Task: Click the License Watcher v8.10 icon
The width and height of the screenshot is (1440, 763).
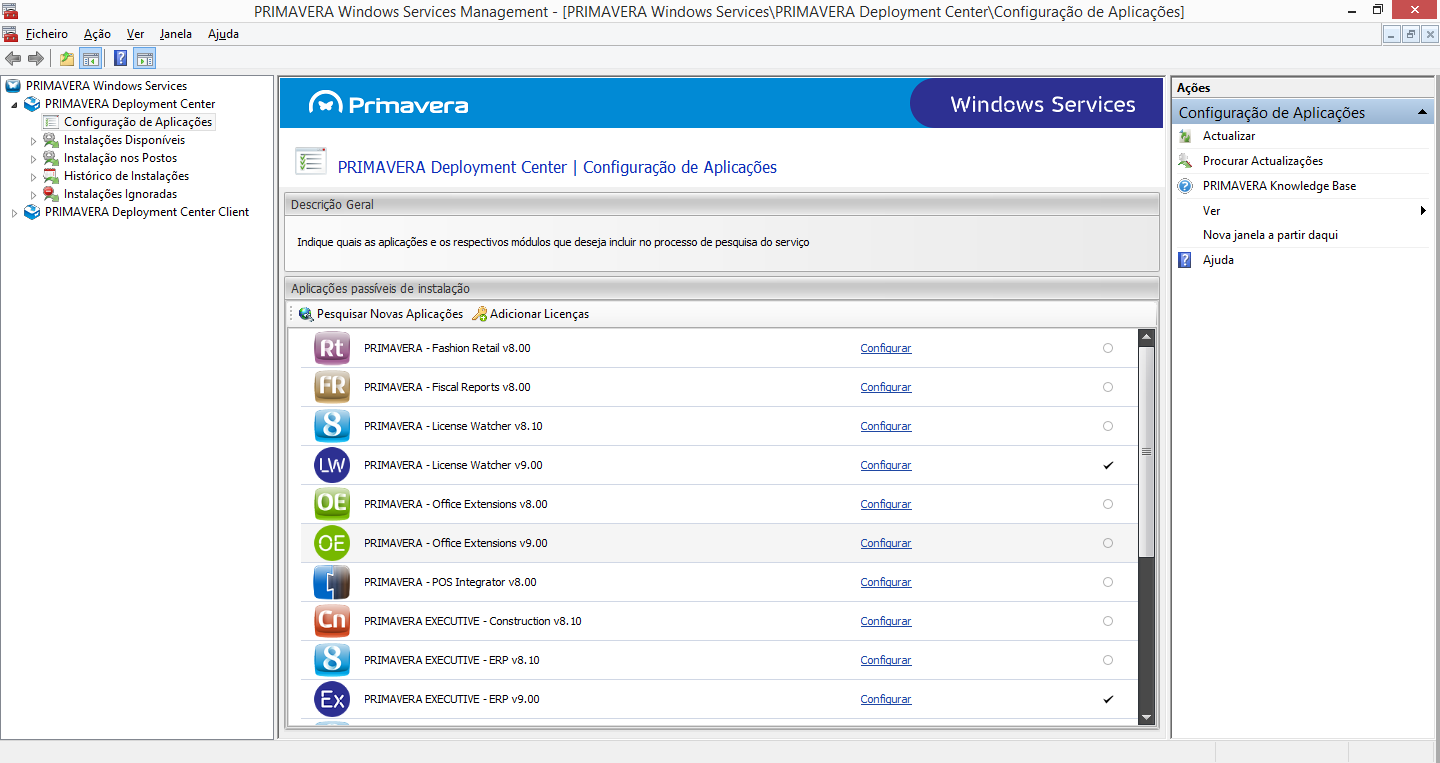Action: coord(332,426)
